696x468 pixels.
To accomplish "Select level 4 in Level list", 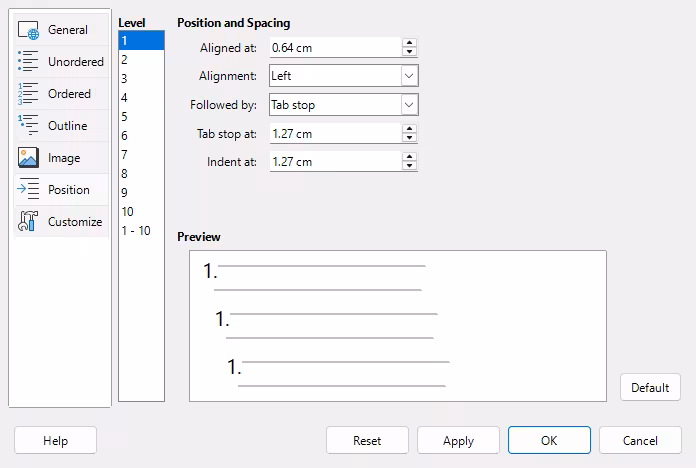I will [x=142, y=98].
